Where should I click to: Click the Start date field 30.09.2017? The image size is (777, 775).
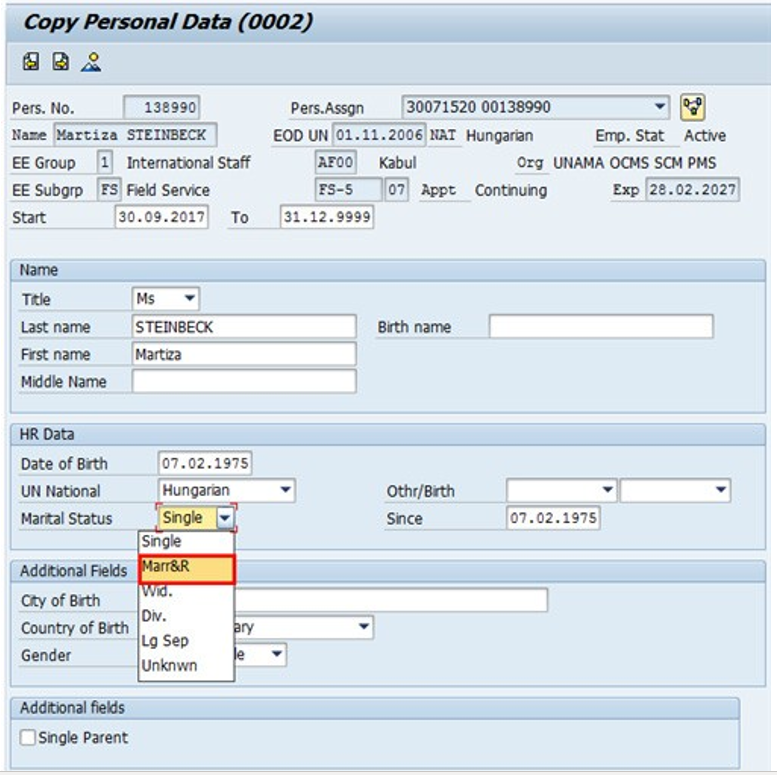(x=162, y=217)
